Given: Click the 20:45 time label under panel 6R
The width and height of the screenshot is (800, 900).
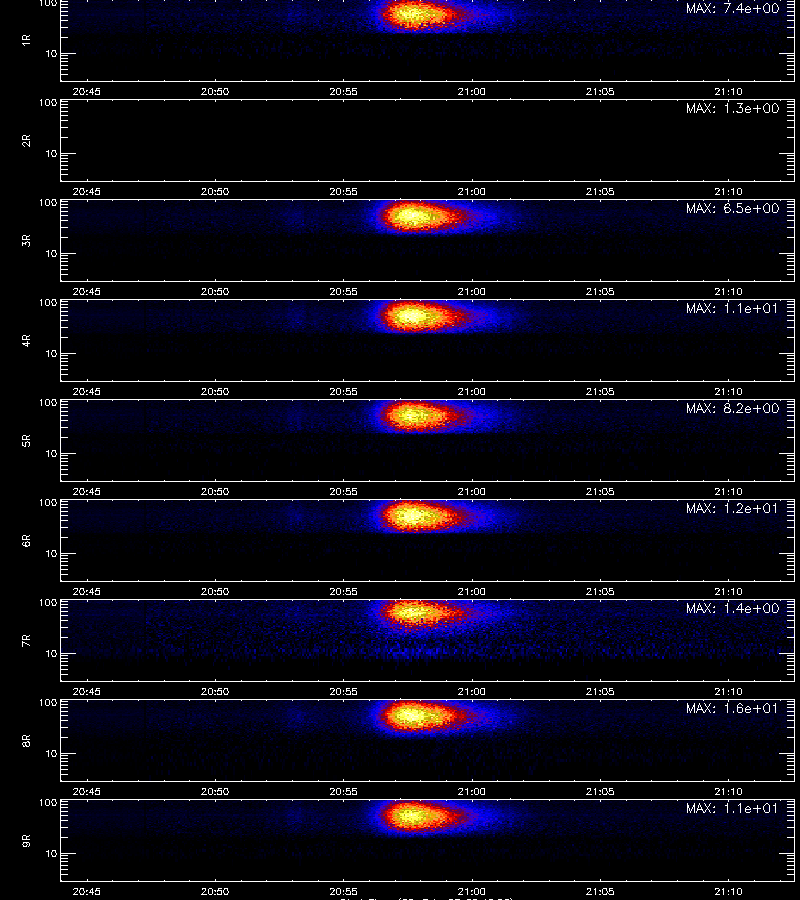Looking at the screenshot, I should pos(87,591).
